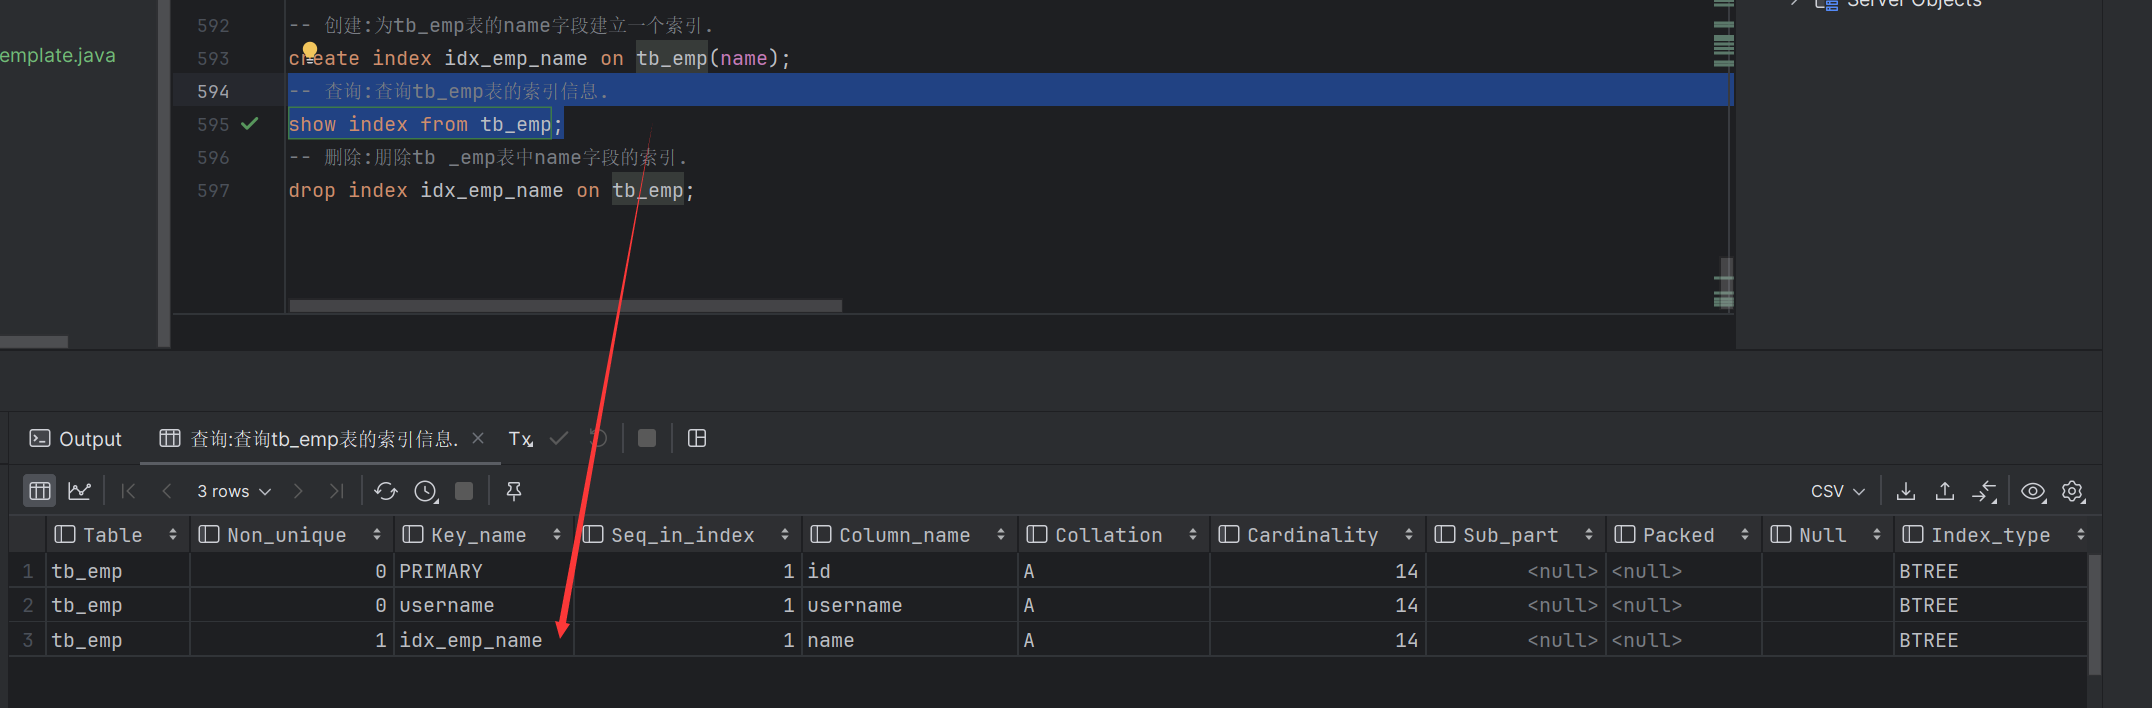This screenshot has height=708, width=2152.
Task: Toggle view options eye icon
Action: click(x=2033, y=491)
